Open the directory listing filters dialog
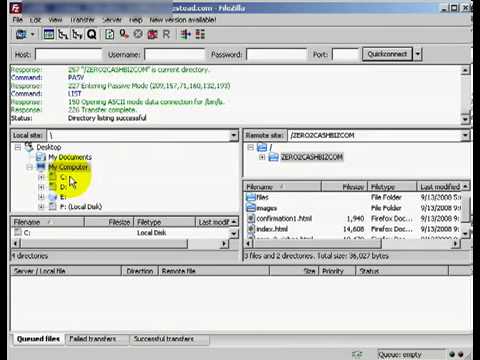The height and width of the screenshot is (360, 480). tap(186, 34)
